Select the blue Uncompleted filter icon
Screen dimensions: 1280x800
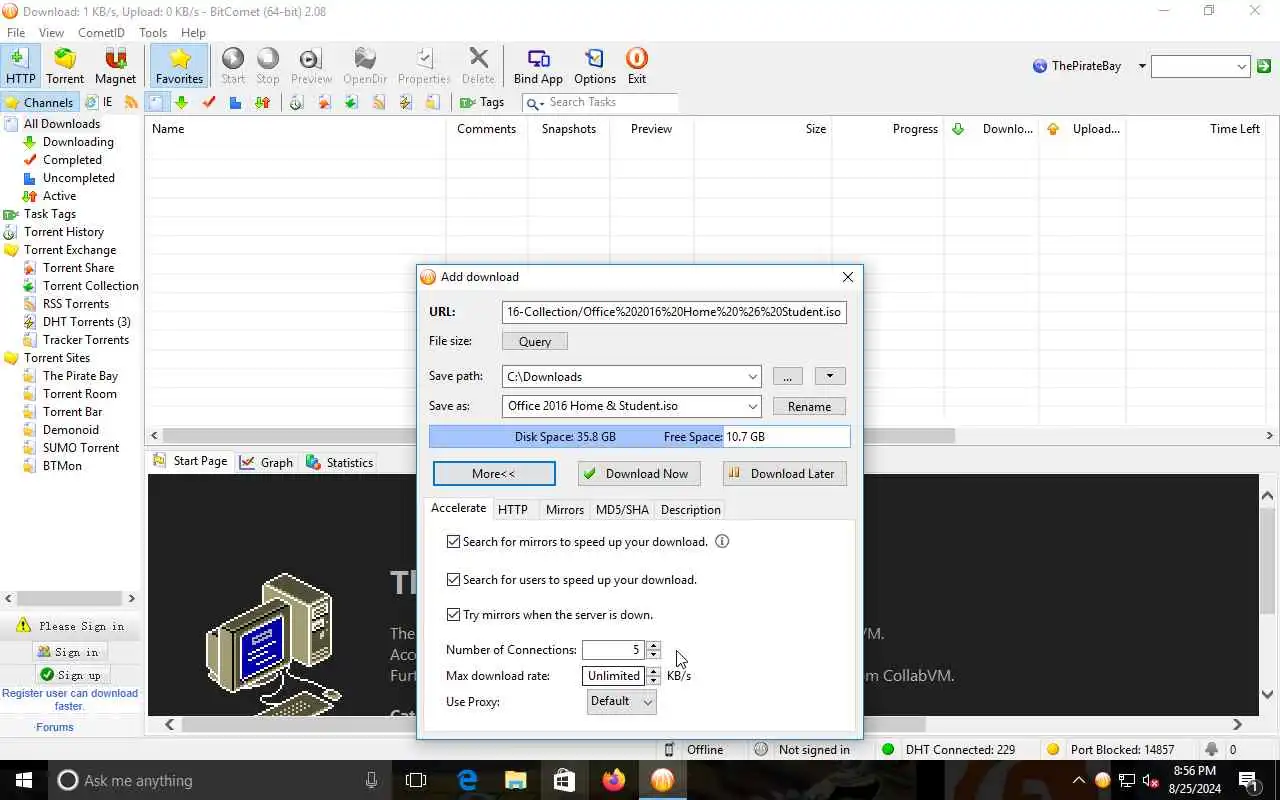(235, 102)
